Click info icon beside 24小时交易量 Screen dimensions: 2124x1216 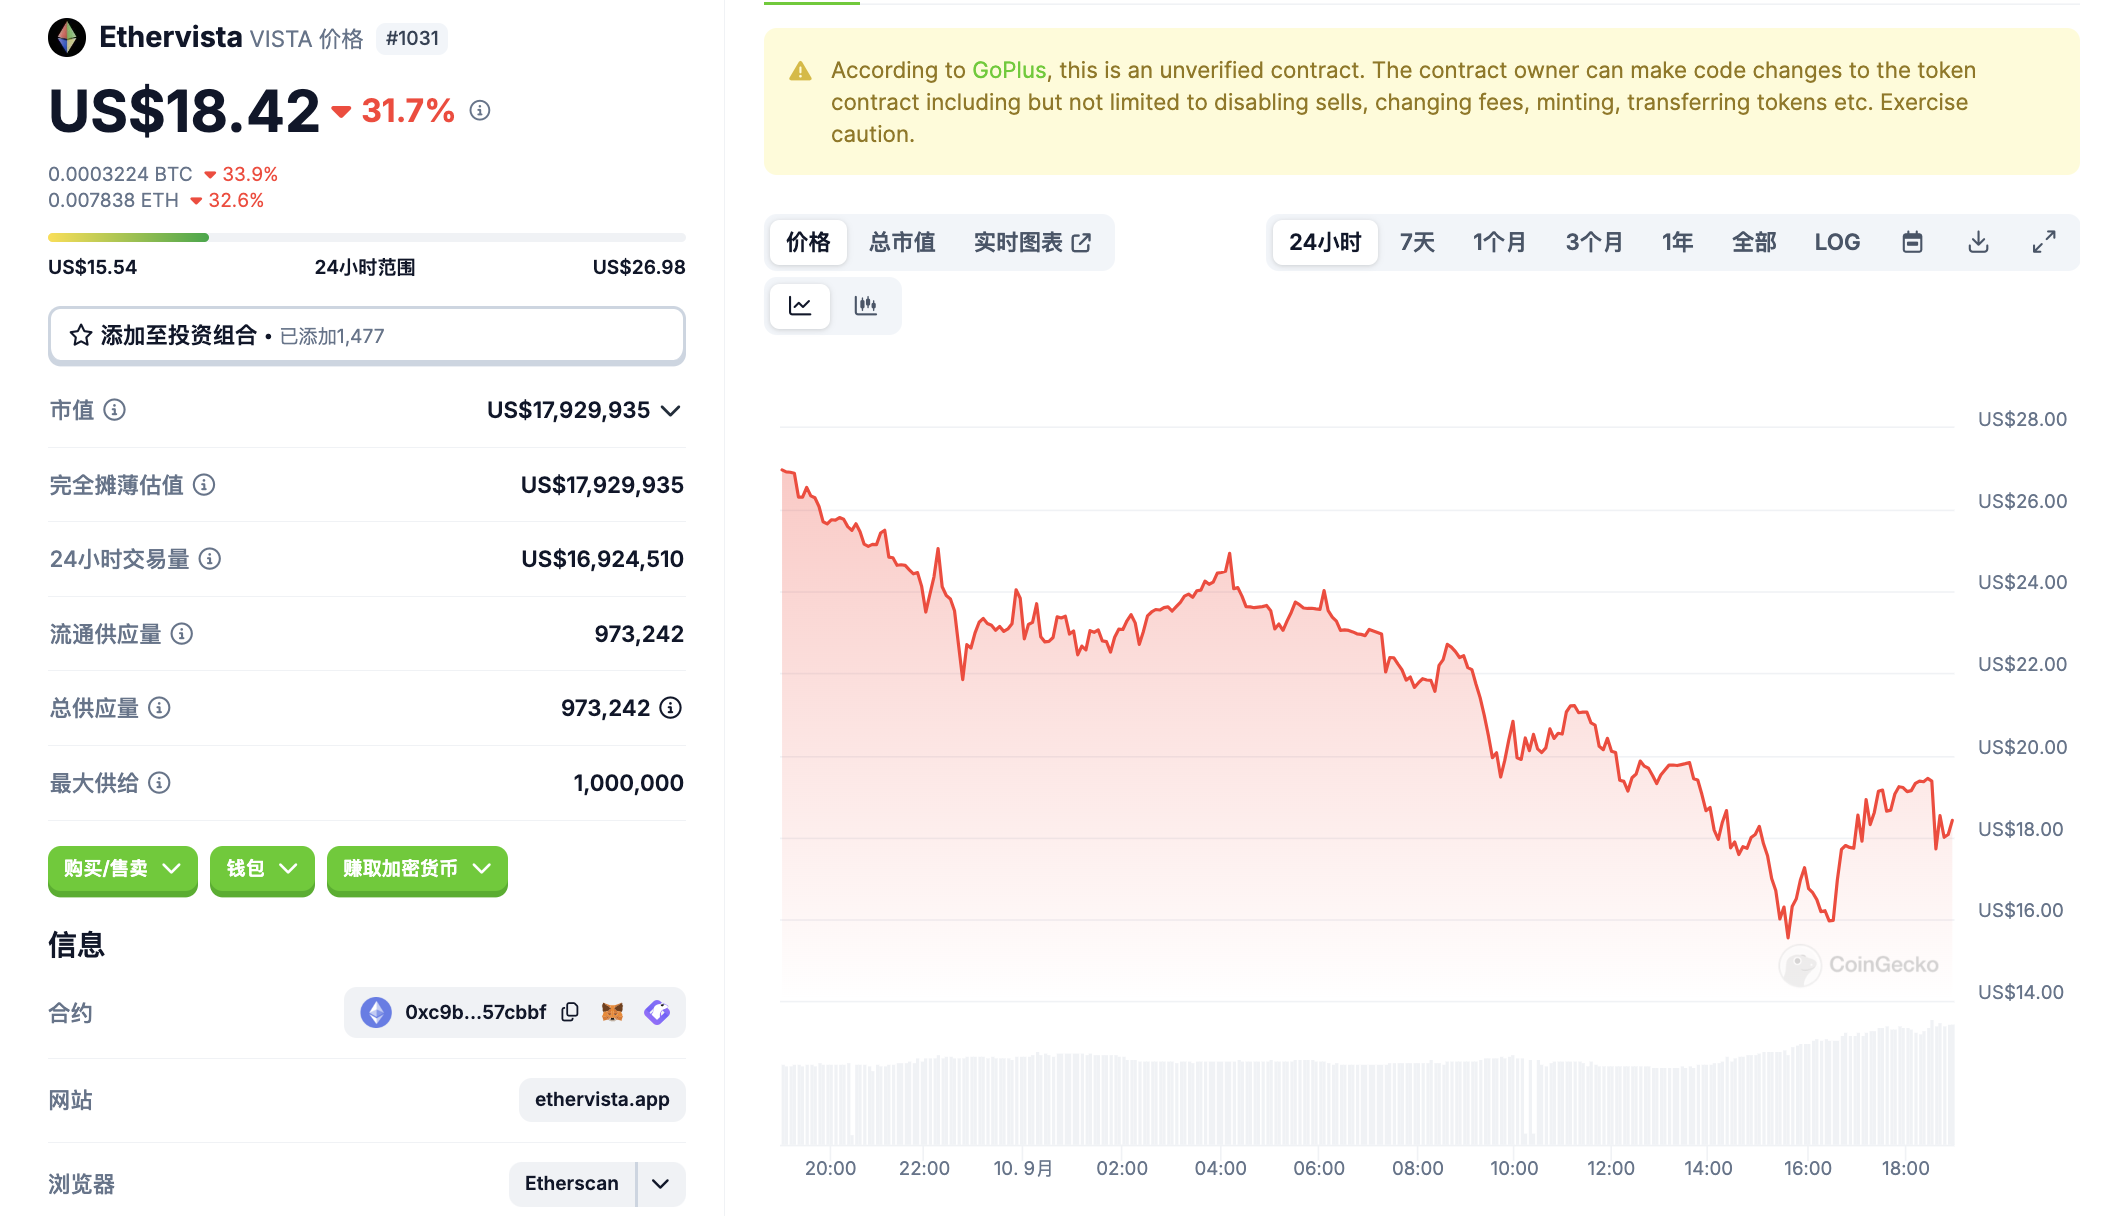coord(210,559)
